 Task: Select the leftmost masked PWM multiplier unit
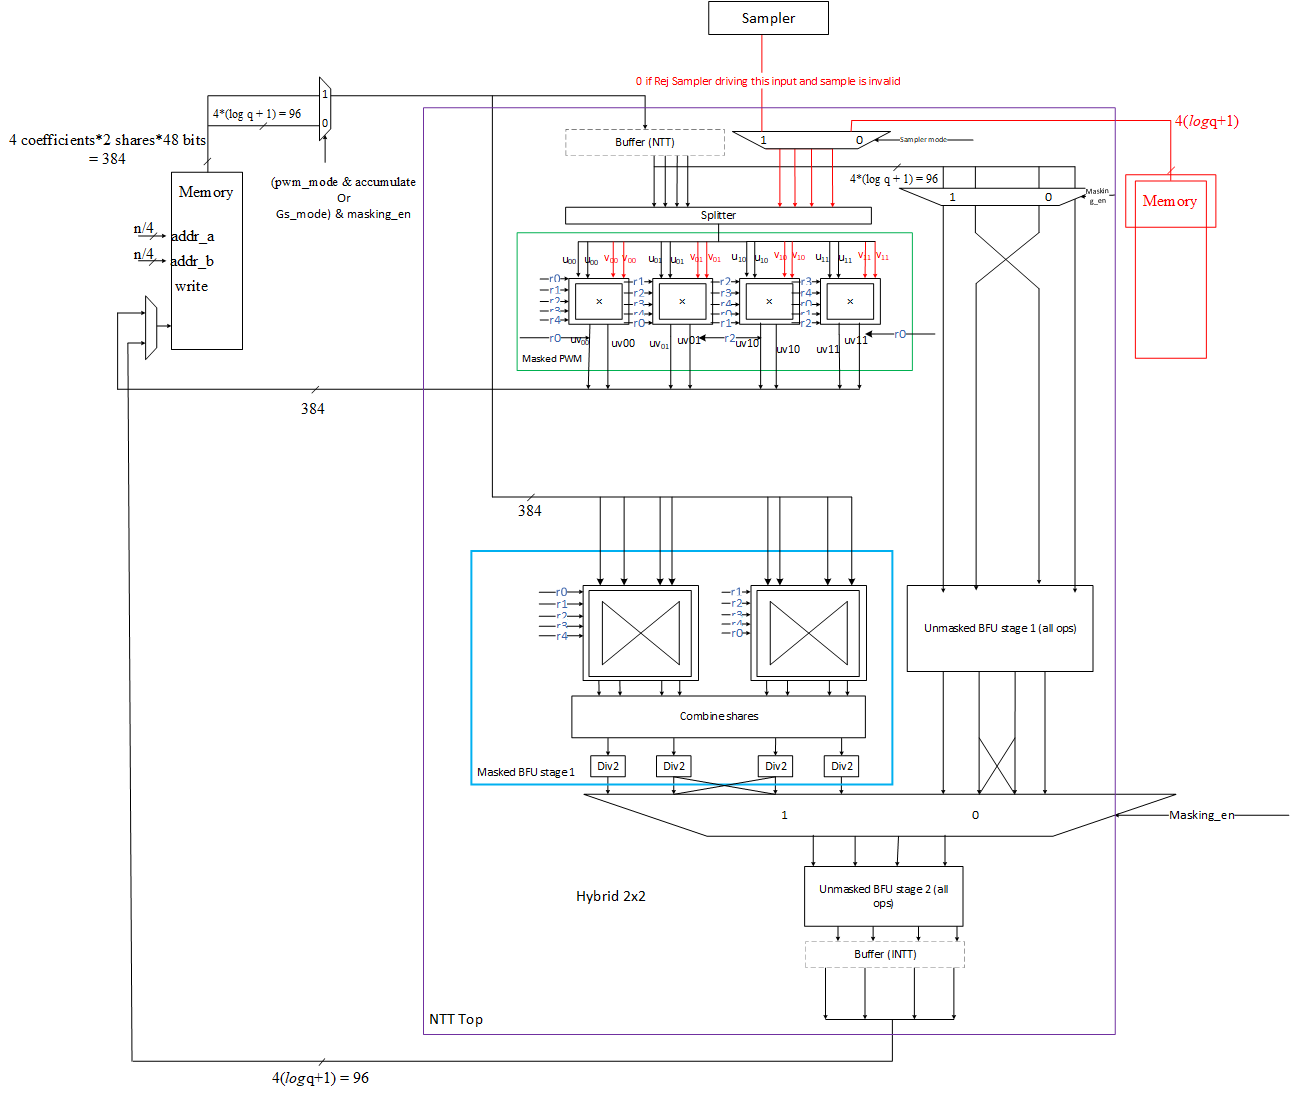[599, 300]
